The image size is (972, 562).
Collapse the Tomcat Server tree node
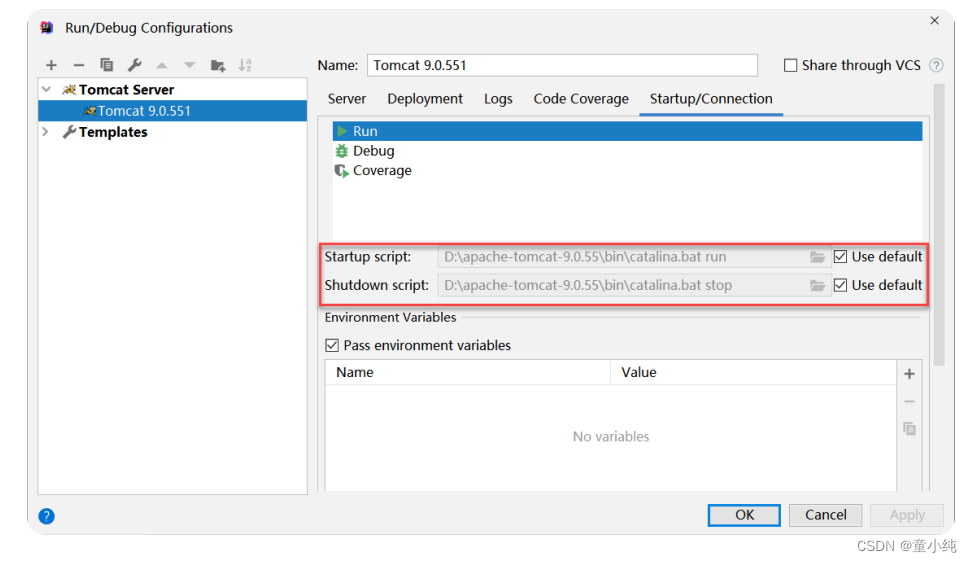pyautogui.click(x=46, y=89)
